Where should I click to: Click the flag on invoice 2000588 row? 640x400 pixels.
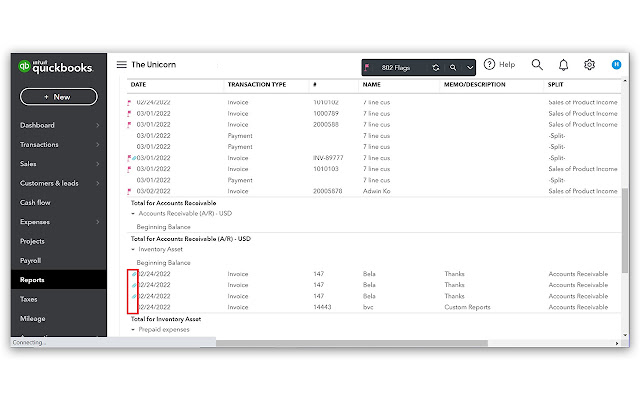129,124
